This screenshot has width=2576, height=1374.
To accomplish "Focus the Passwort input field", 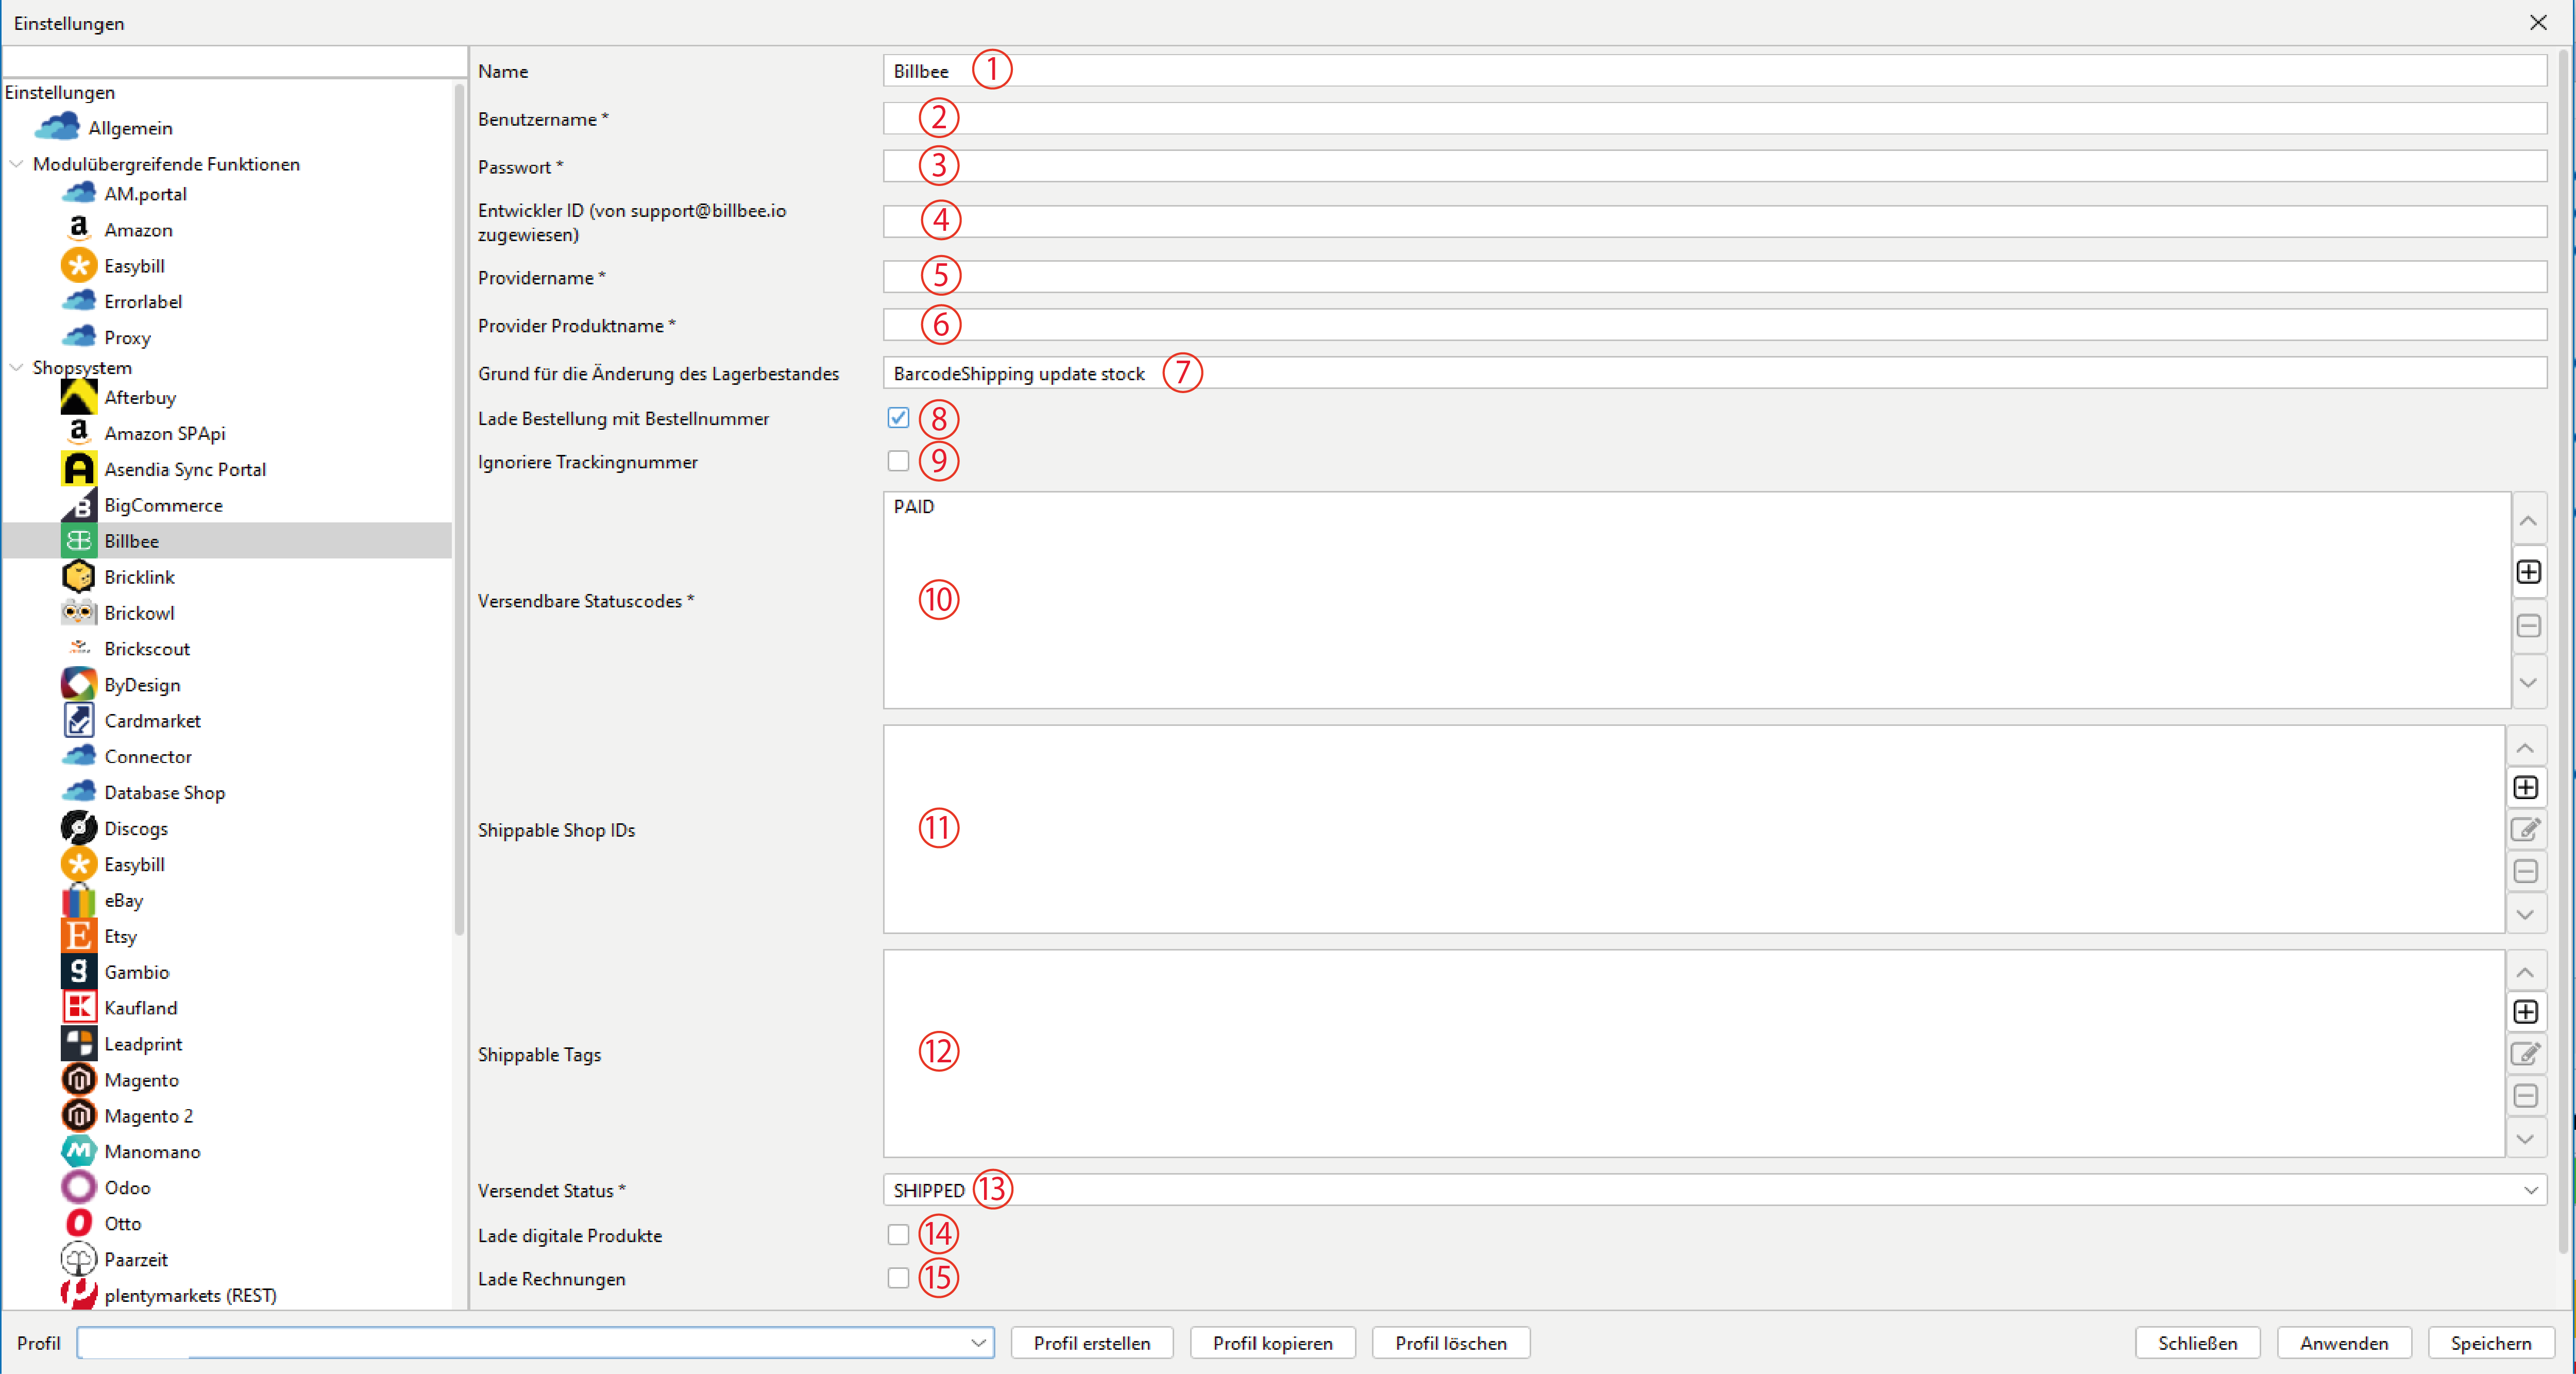I will [x=1714, y=167].
